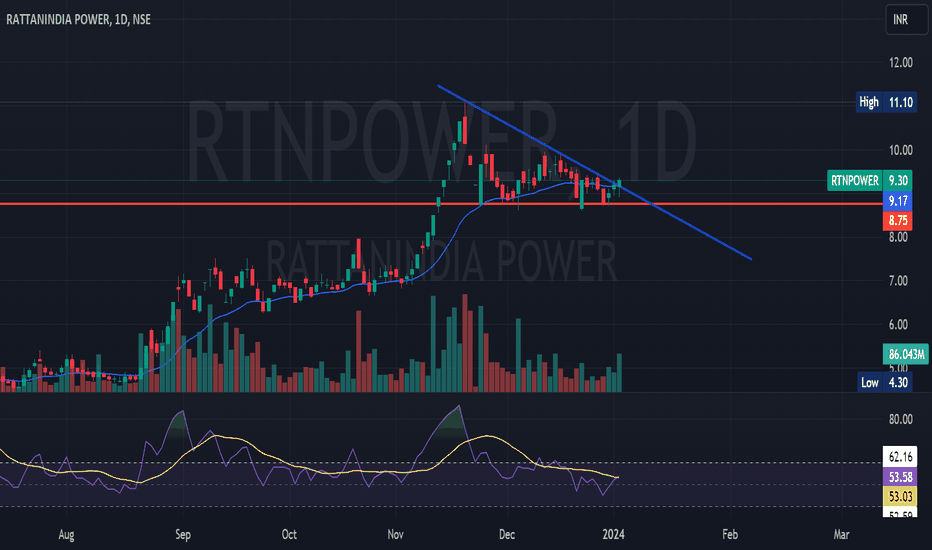Click the 7.00 price axis label
This screenshot has width=932, height=550.
pos(898,281)
